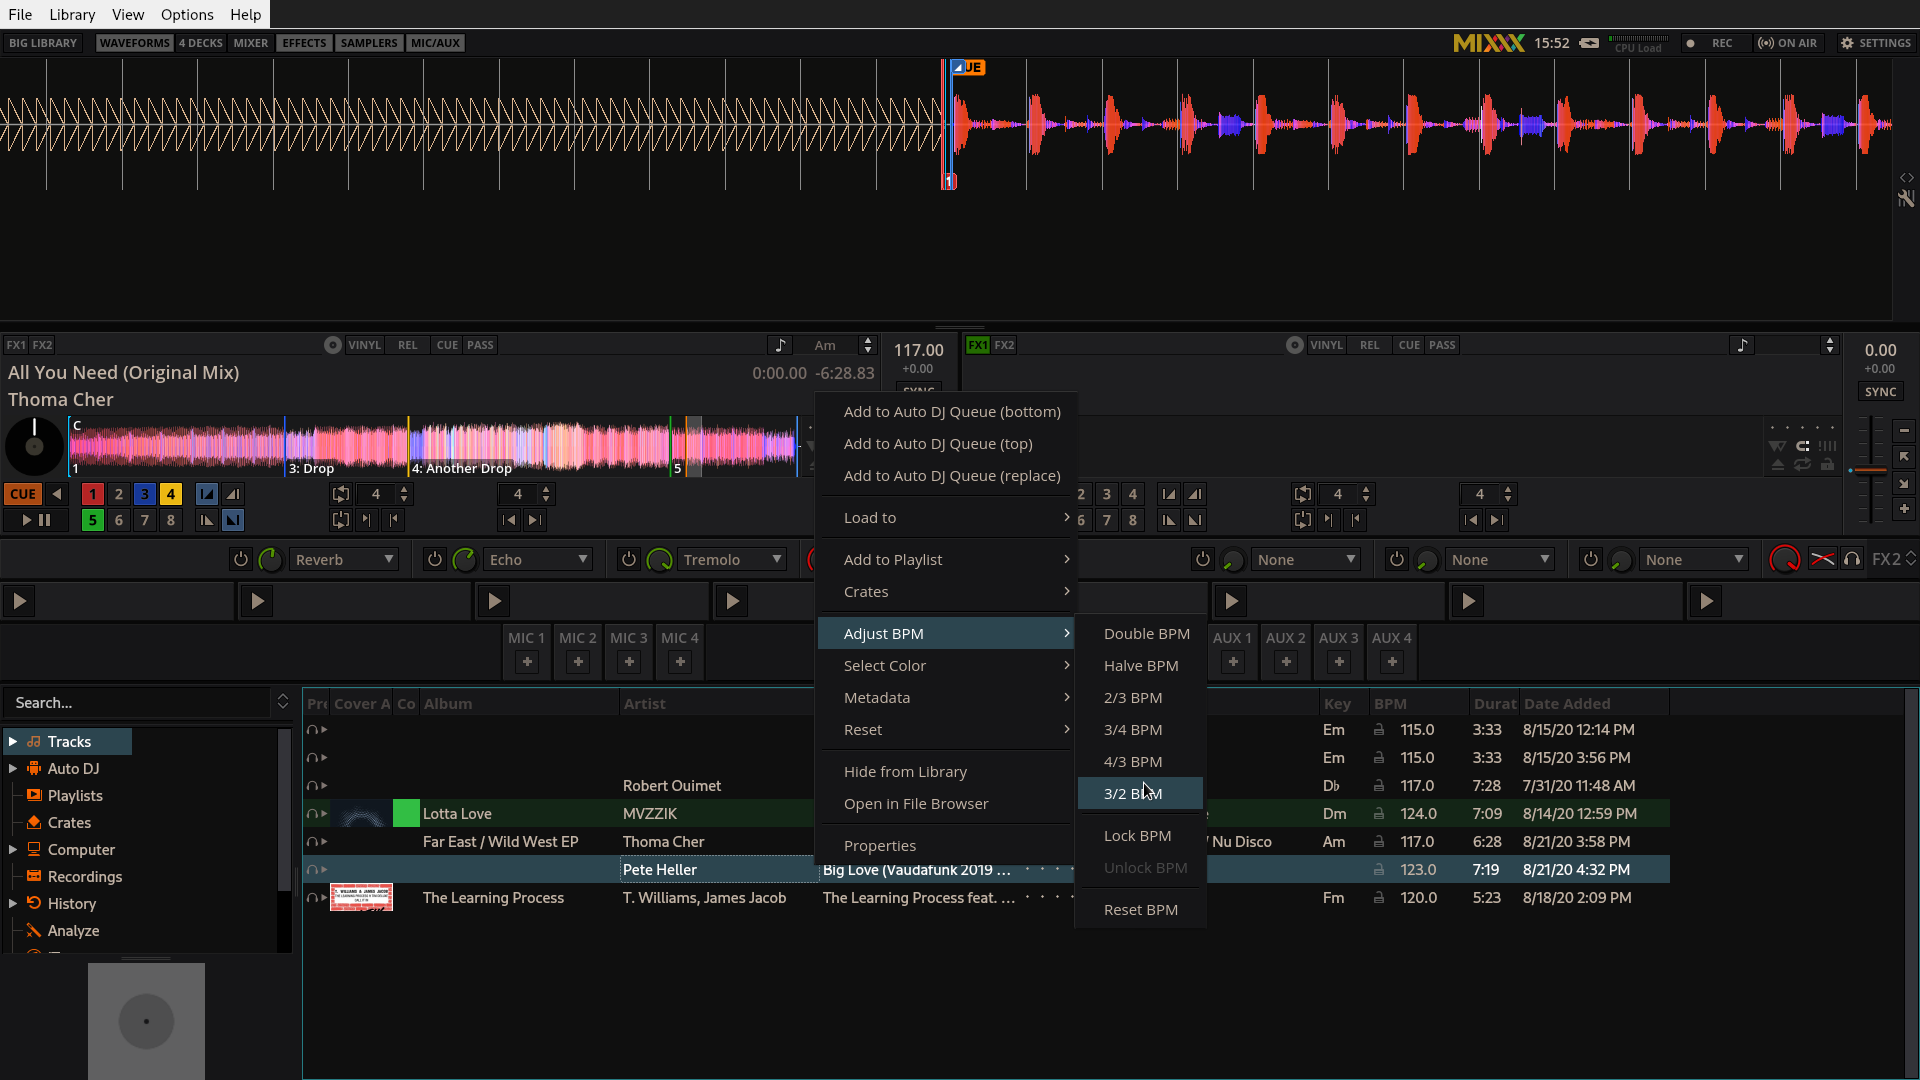
Task: Click play/pause on the All You Need deck
Action: (x=35, y=520)
